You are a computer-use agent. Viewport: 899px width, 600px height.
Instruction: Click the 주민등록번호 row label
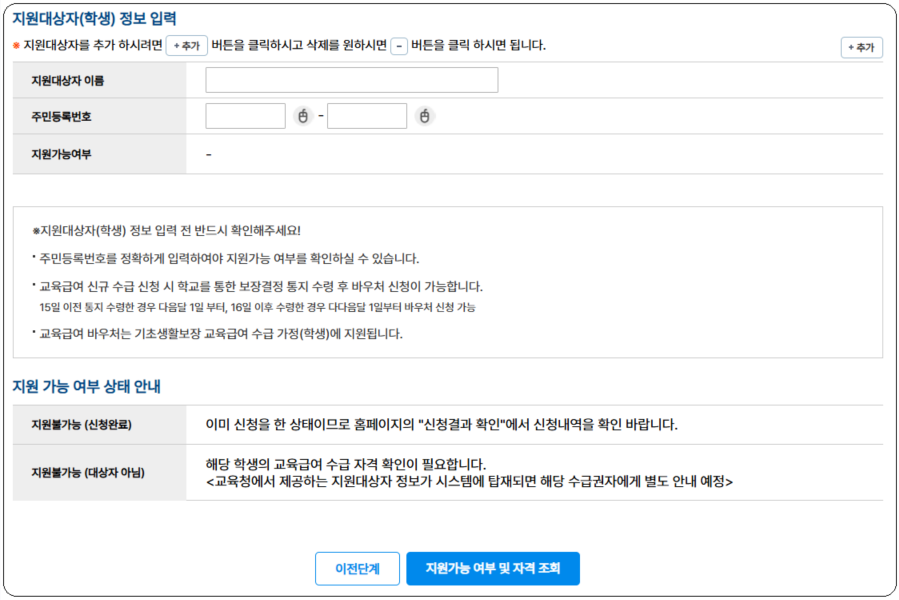(62, 116)
